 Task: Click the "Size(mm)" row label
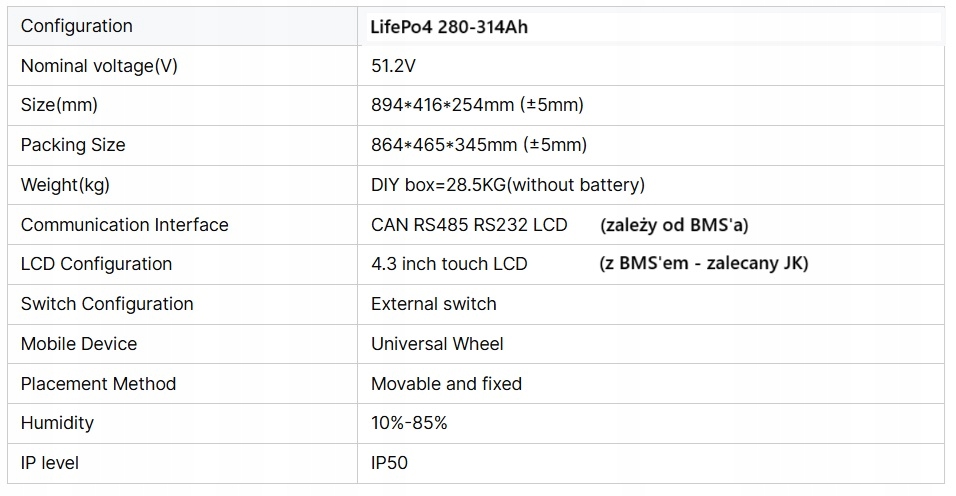point(59,105)
